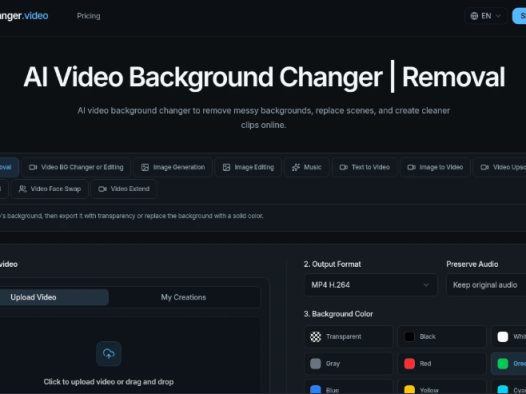Switch to the Music tab
Image resolution: width=526 pixels, height=394 pixels.
pos(307,167)
